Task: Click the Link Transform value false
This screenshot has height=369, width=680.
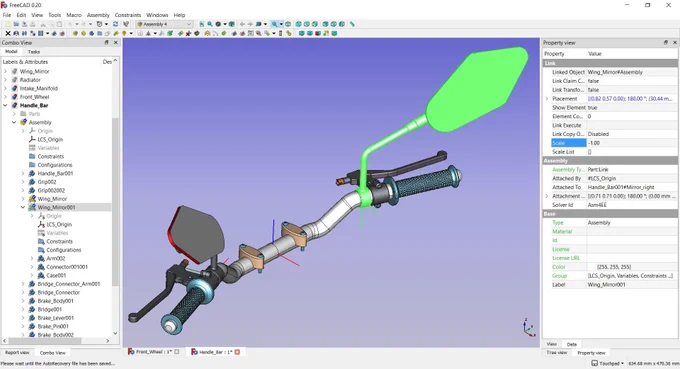Action: pos(632,90)
